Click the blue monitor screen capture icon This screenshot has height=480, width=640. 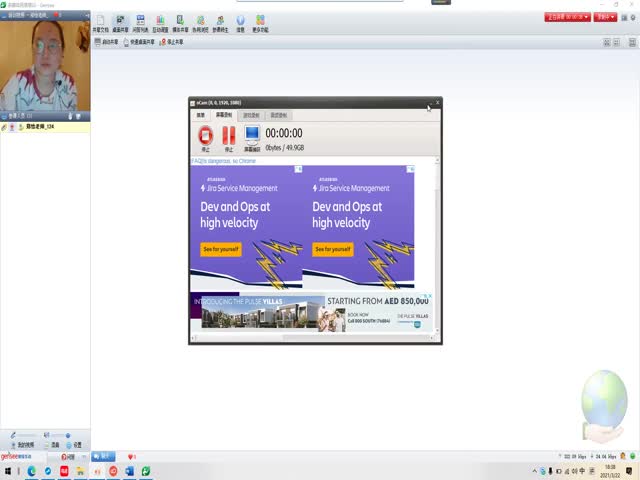(x=251, y=135)
